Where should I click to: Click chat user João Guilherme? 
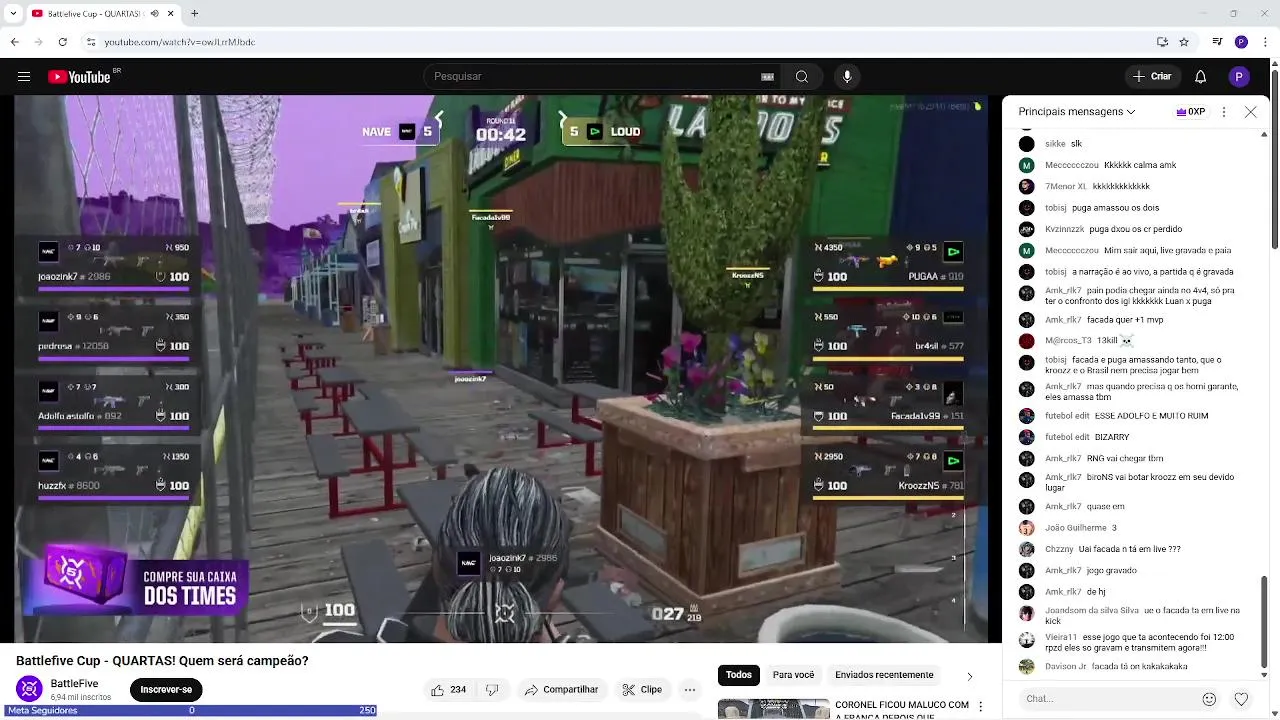pyautogui.click(x=1075, y=528)
